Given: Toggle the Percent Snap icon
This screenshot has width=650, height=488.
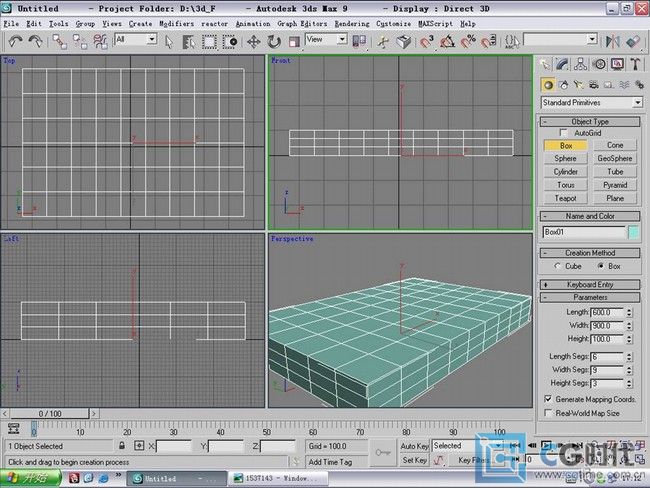Looking at the screenshot, I should (468, 42).
